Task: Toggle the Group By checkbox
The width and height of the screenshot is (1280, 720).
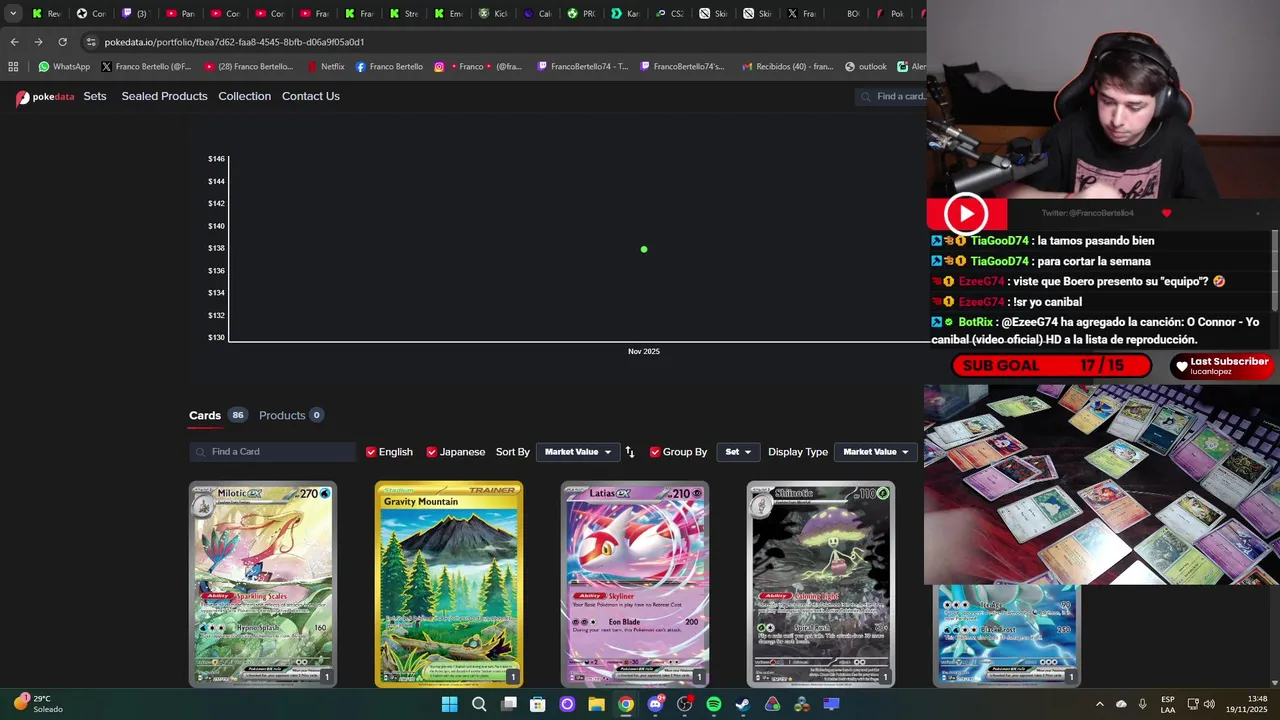Action: [x=655, y=452]
